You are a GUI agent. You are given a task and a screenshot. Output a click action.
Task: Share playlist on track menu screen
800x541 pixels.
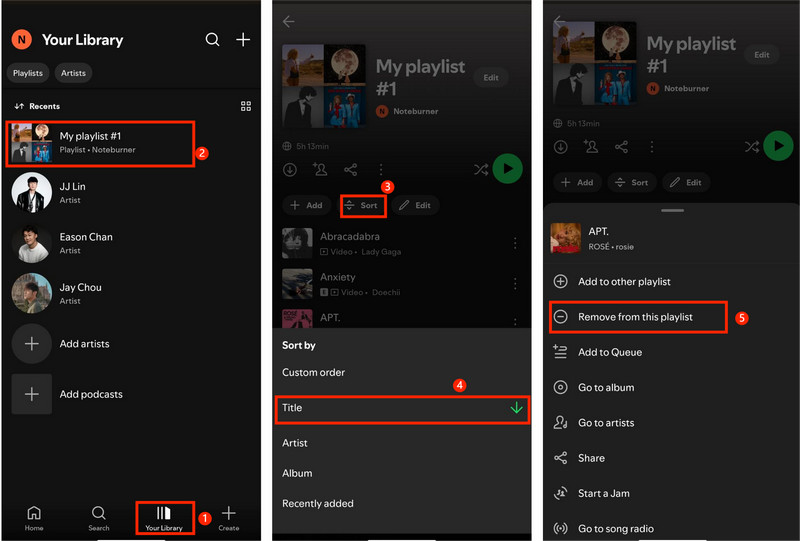[621, 147]
